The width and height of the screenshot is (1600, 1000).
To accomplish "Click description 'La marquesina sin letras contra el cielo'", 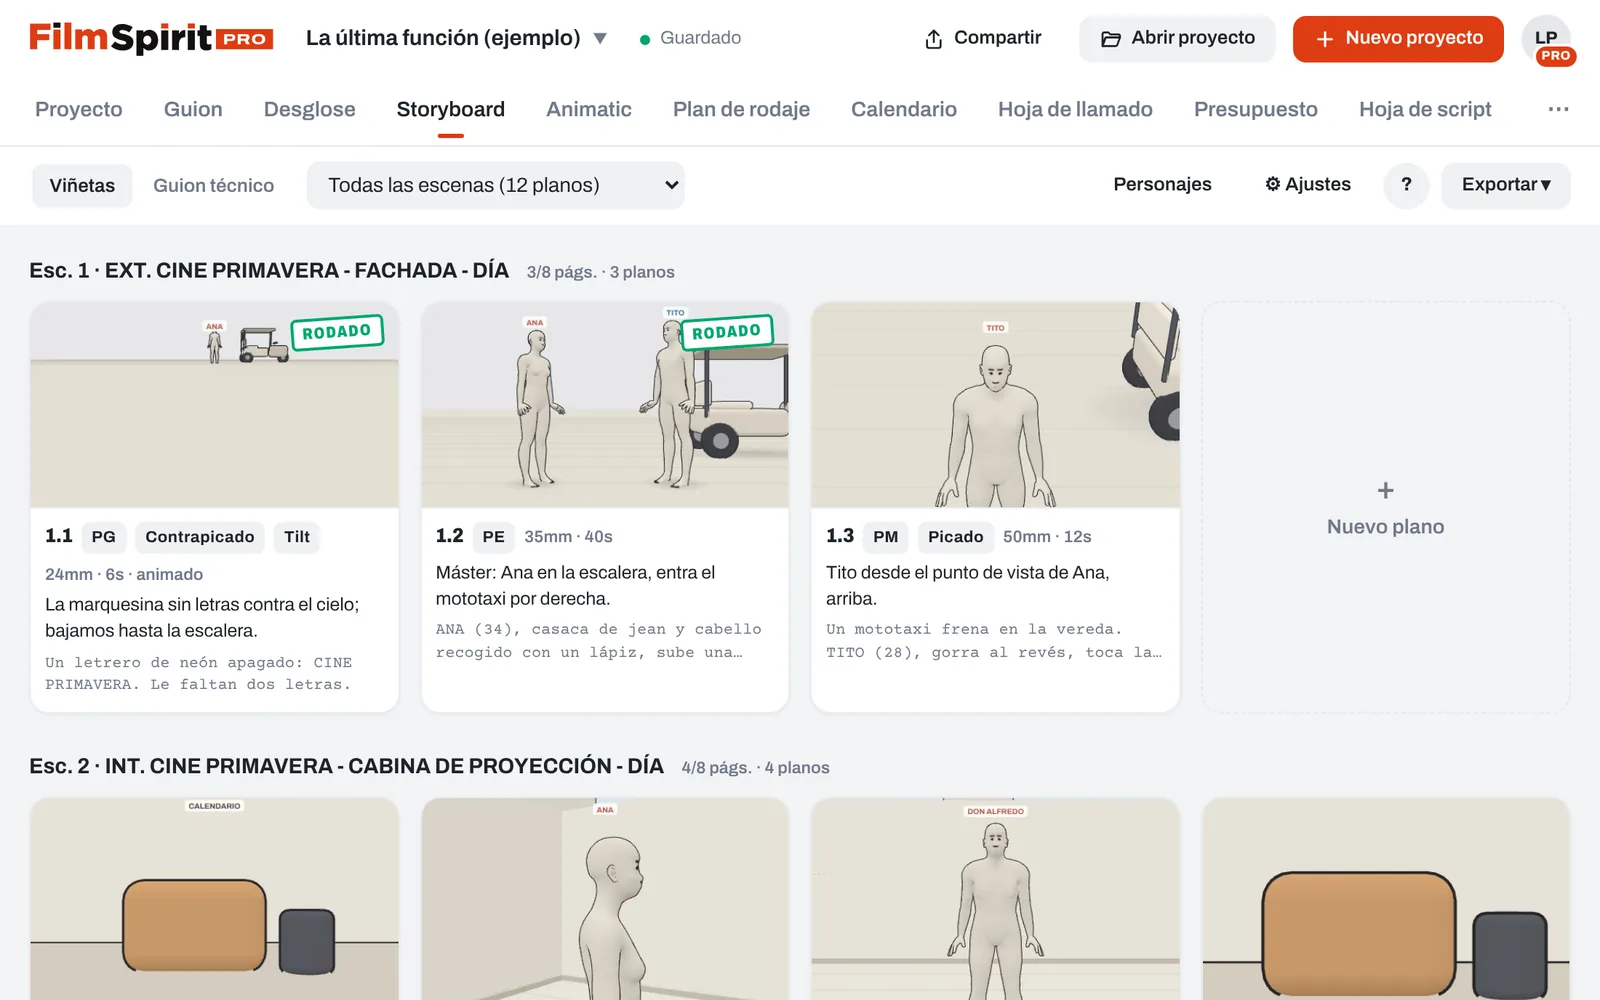I will point(202,617).
